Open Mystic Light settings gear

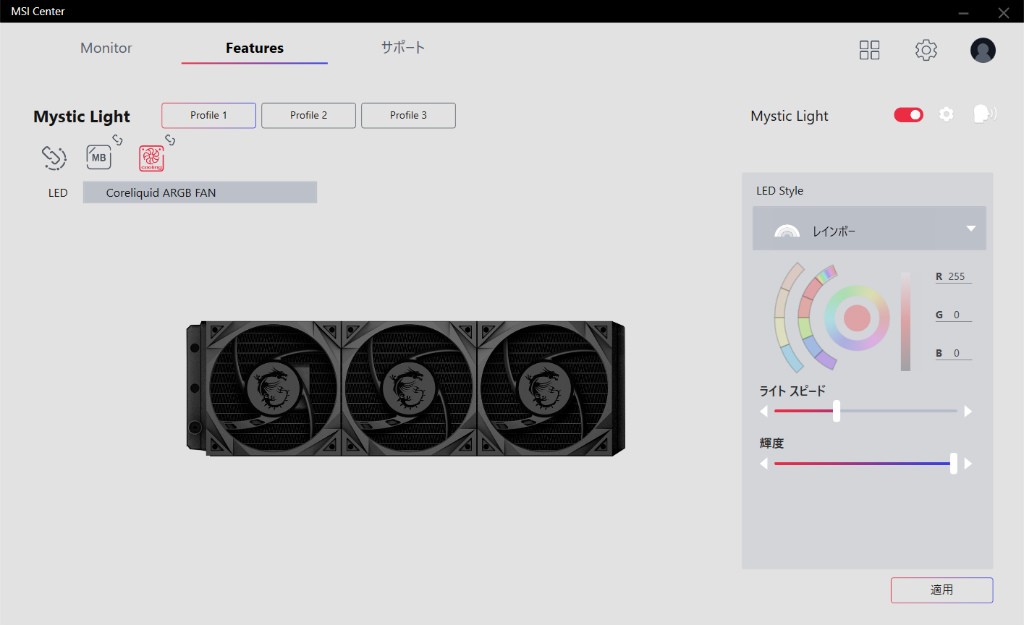pos(946,115)
